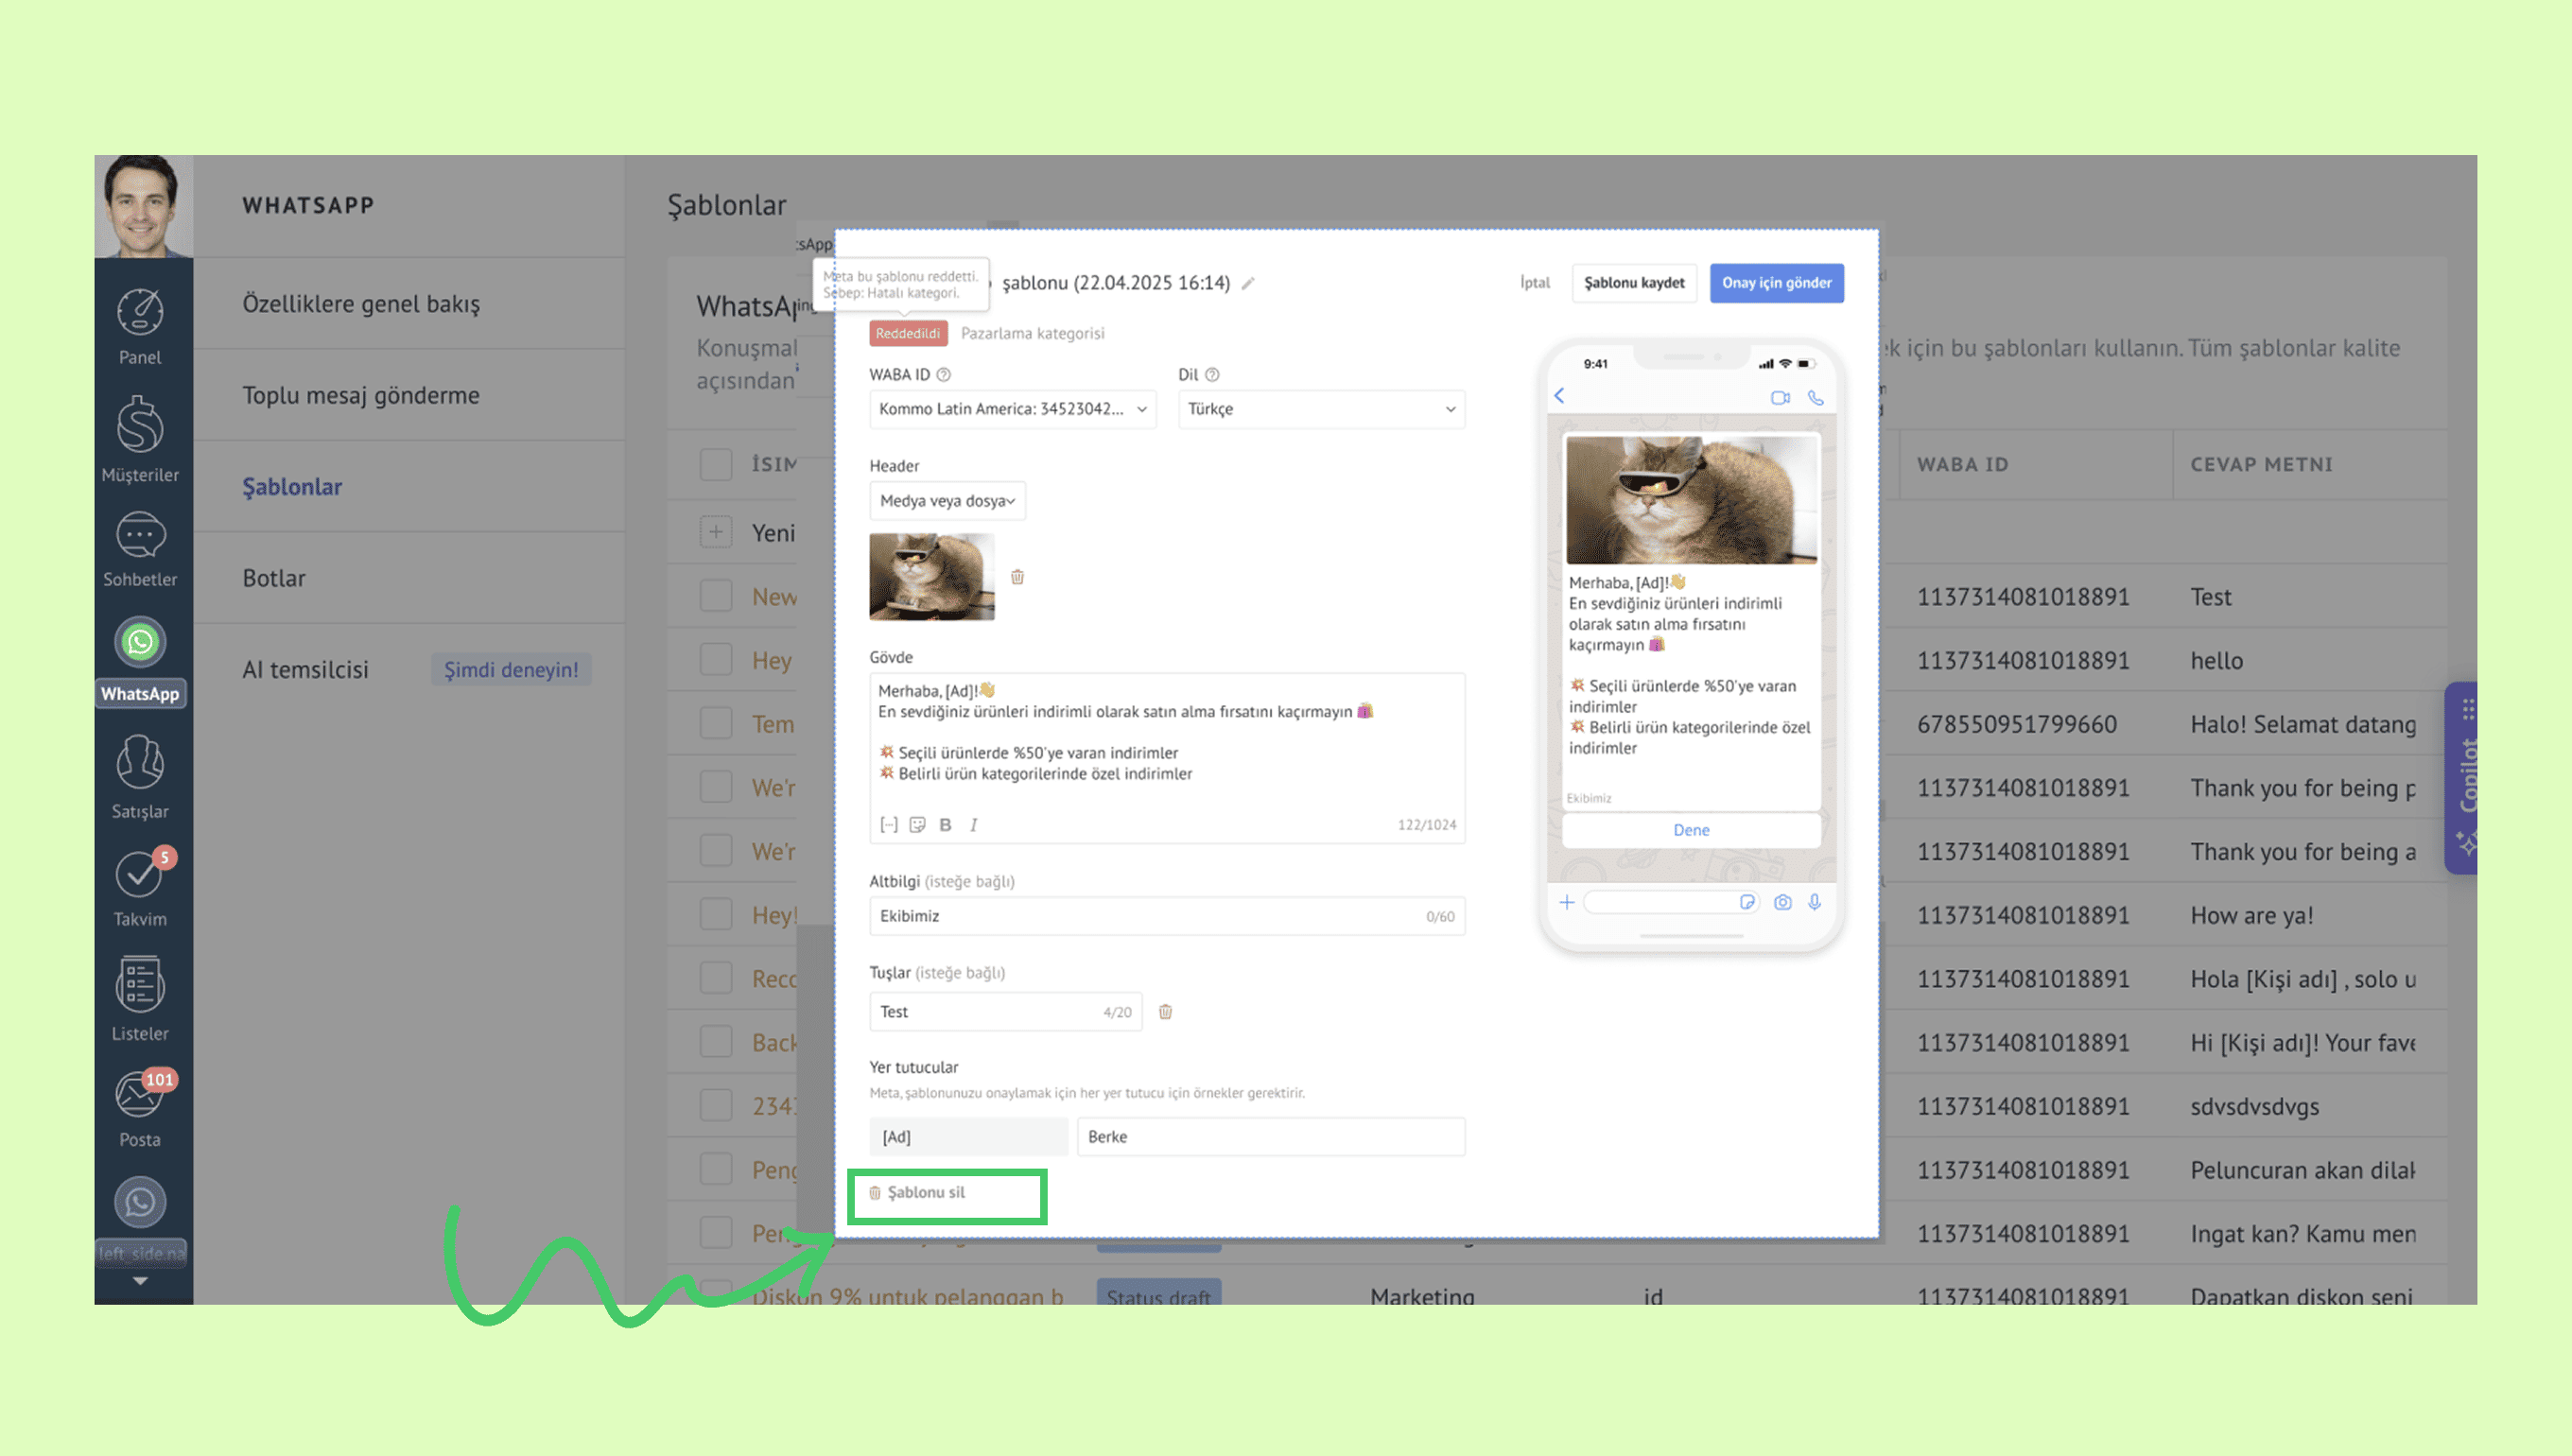2572x1456 pixels.
Task: Expand the WABA ID dropdown
Action: coord(1012,409)
